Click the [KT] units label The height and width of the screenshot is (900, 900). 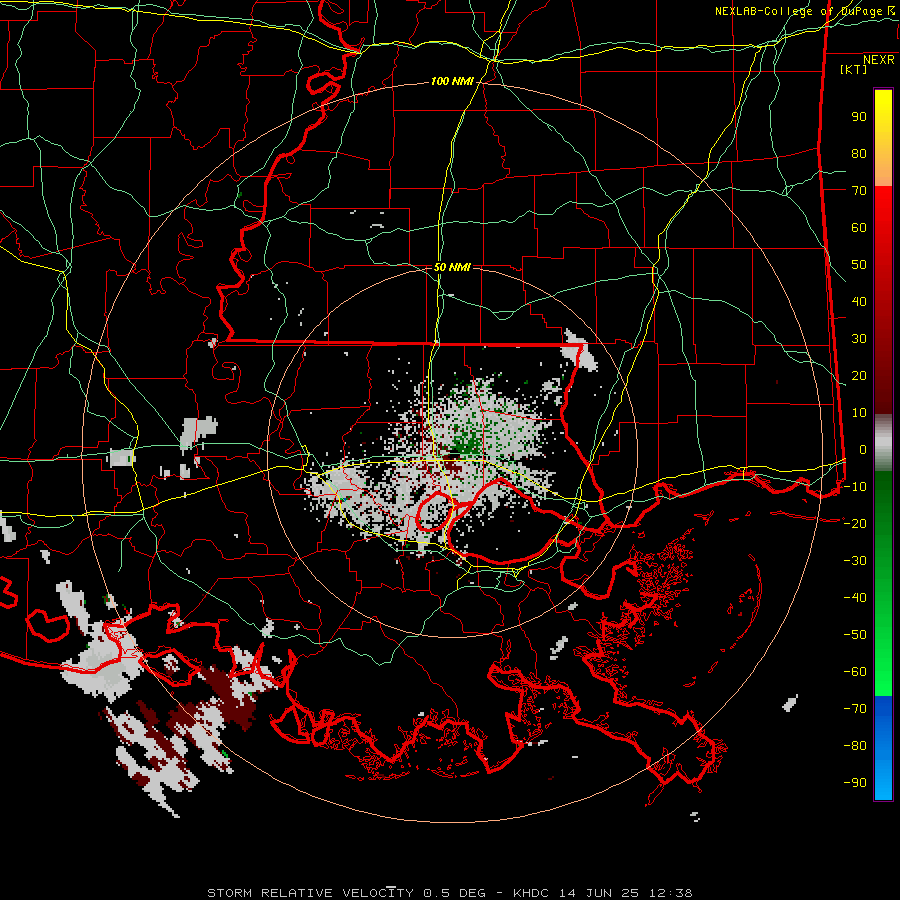click(x=853, y=69)
